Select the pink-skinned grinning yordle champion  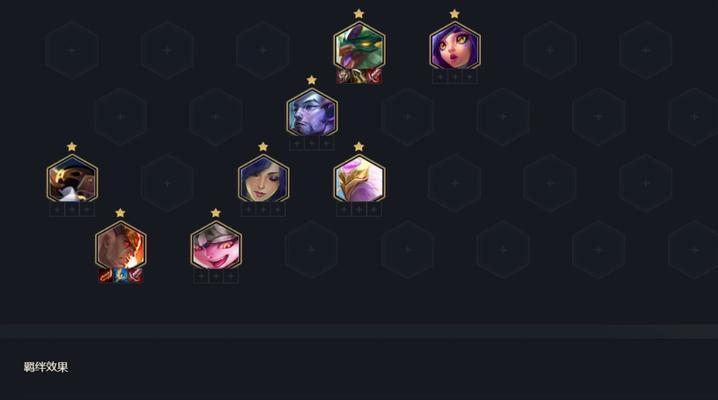[x=216, y=245]
